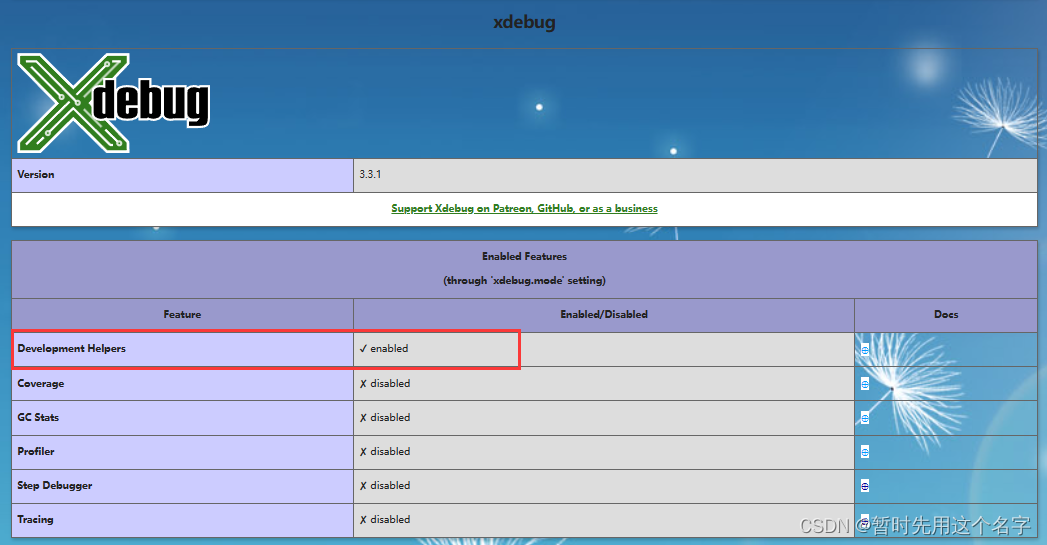
Task: Click the Xdebug logo image
Action: coord(114,103)
